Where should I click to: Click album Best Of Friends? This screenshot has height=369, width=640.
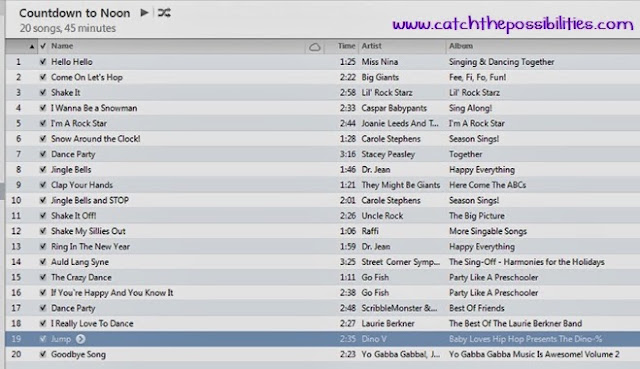[477, 308]
